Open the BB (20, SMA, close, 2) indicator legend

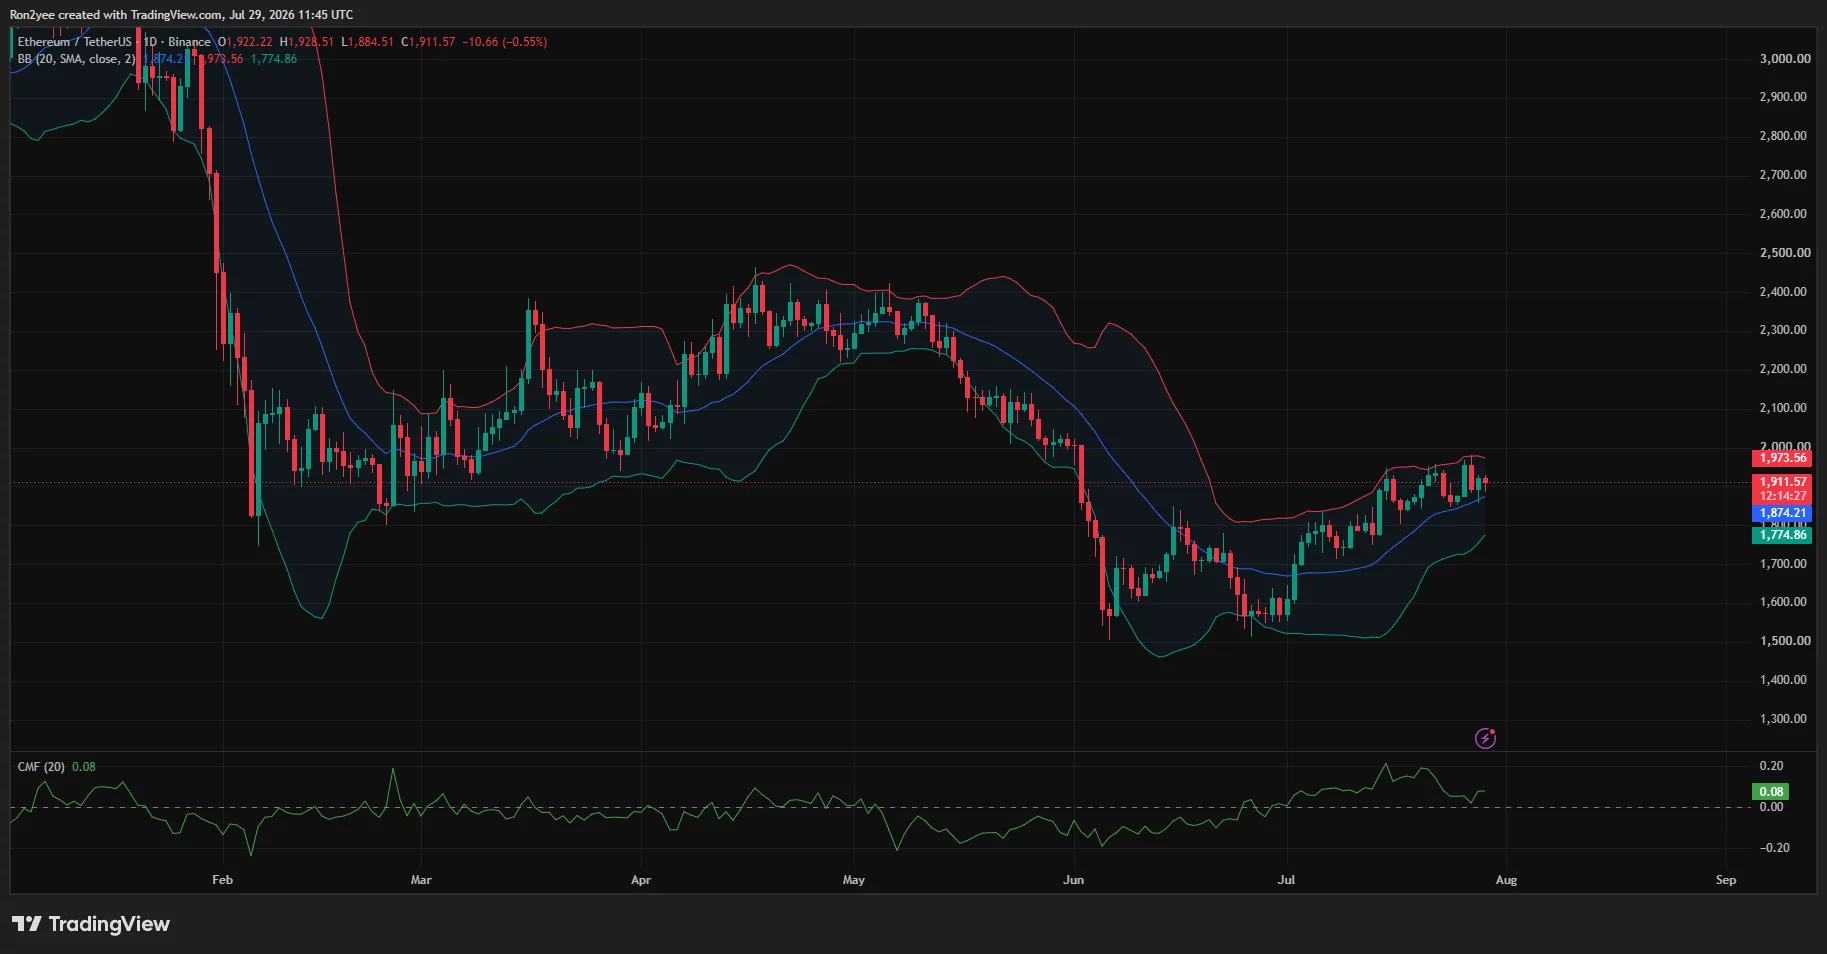click(x=76, y=59)
